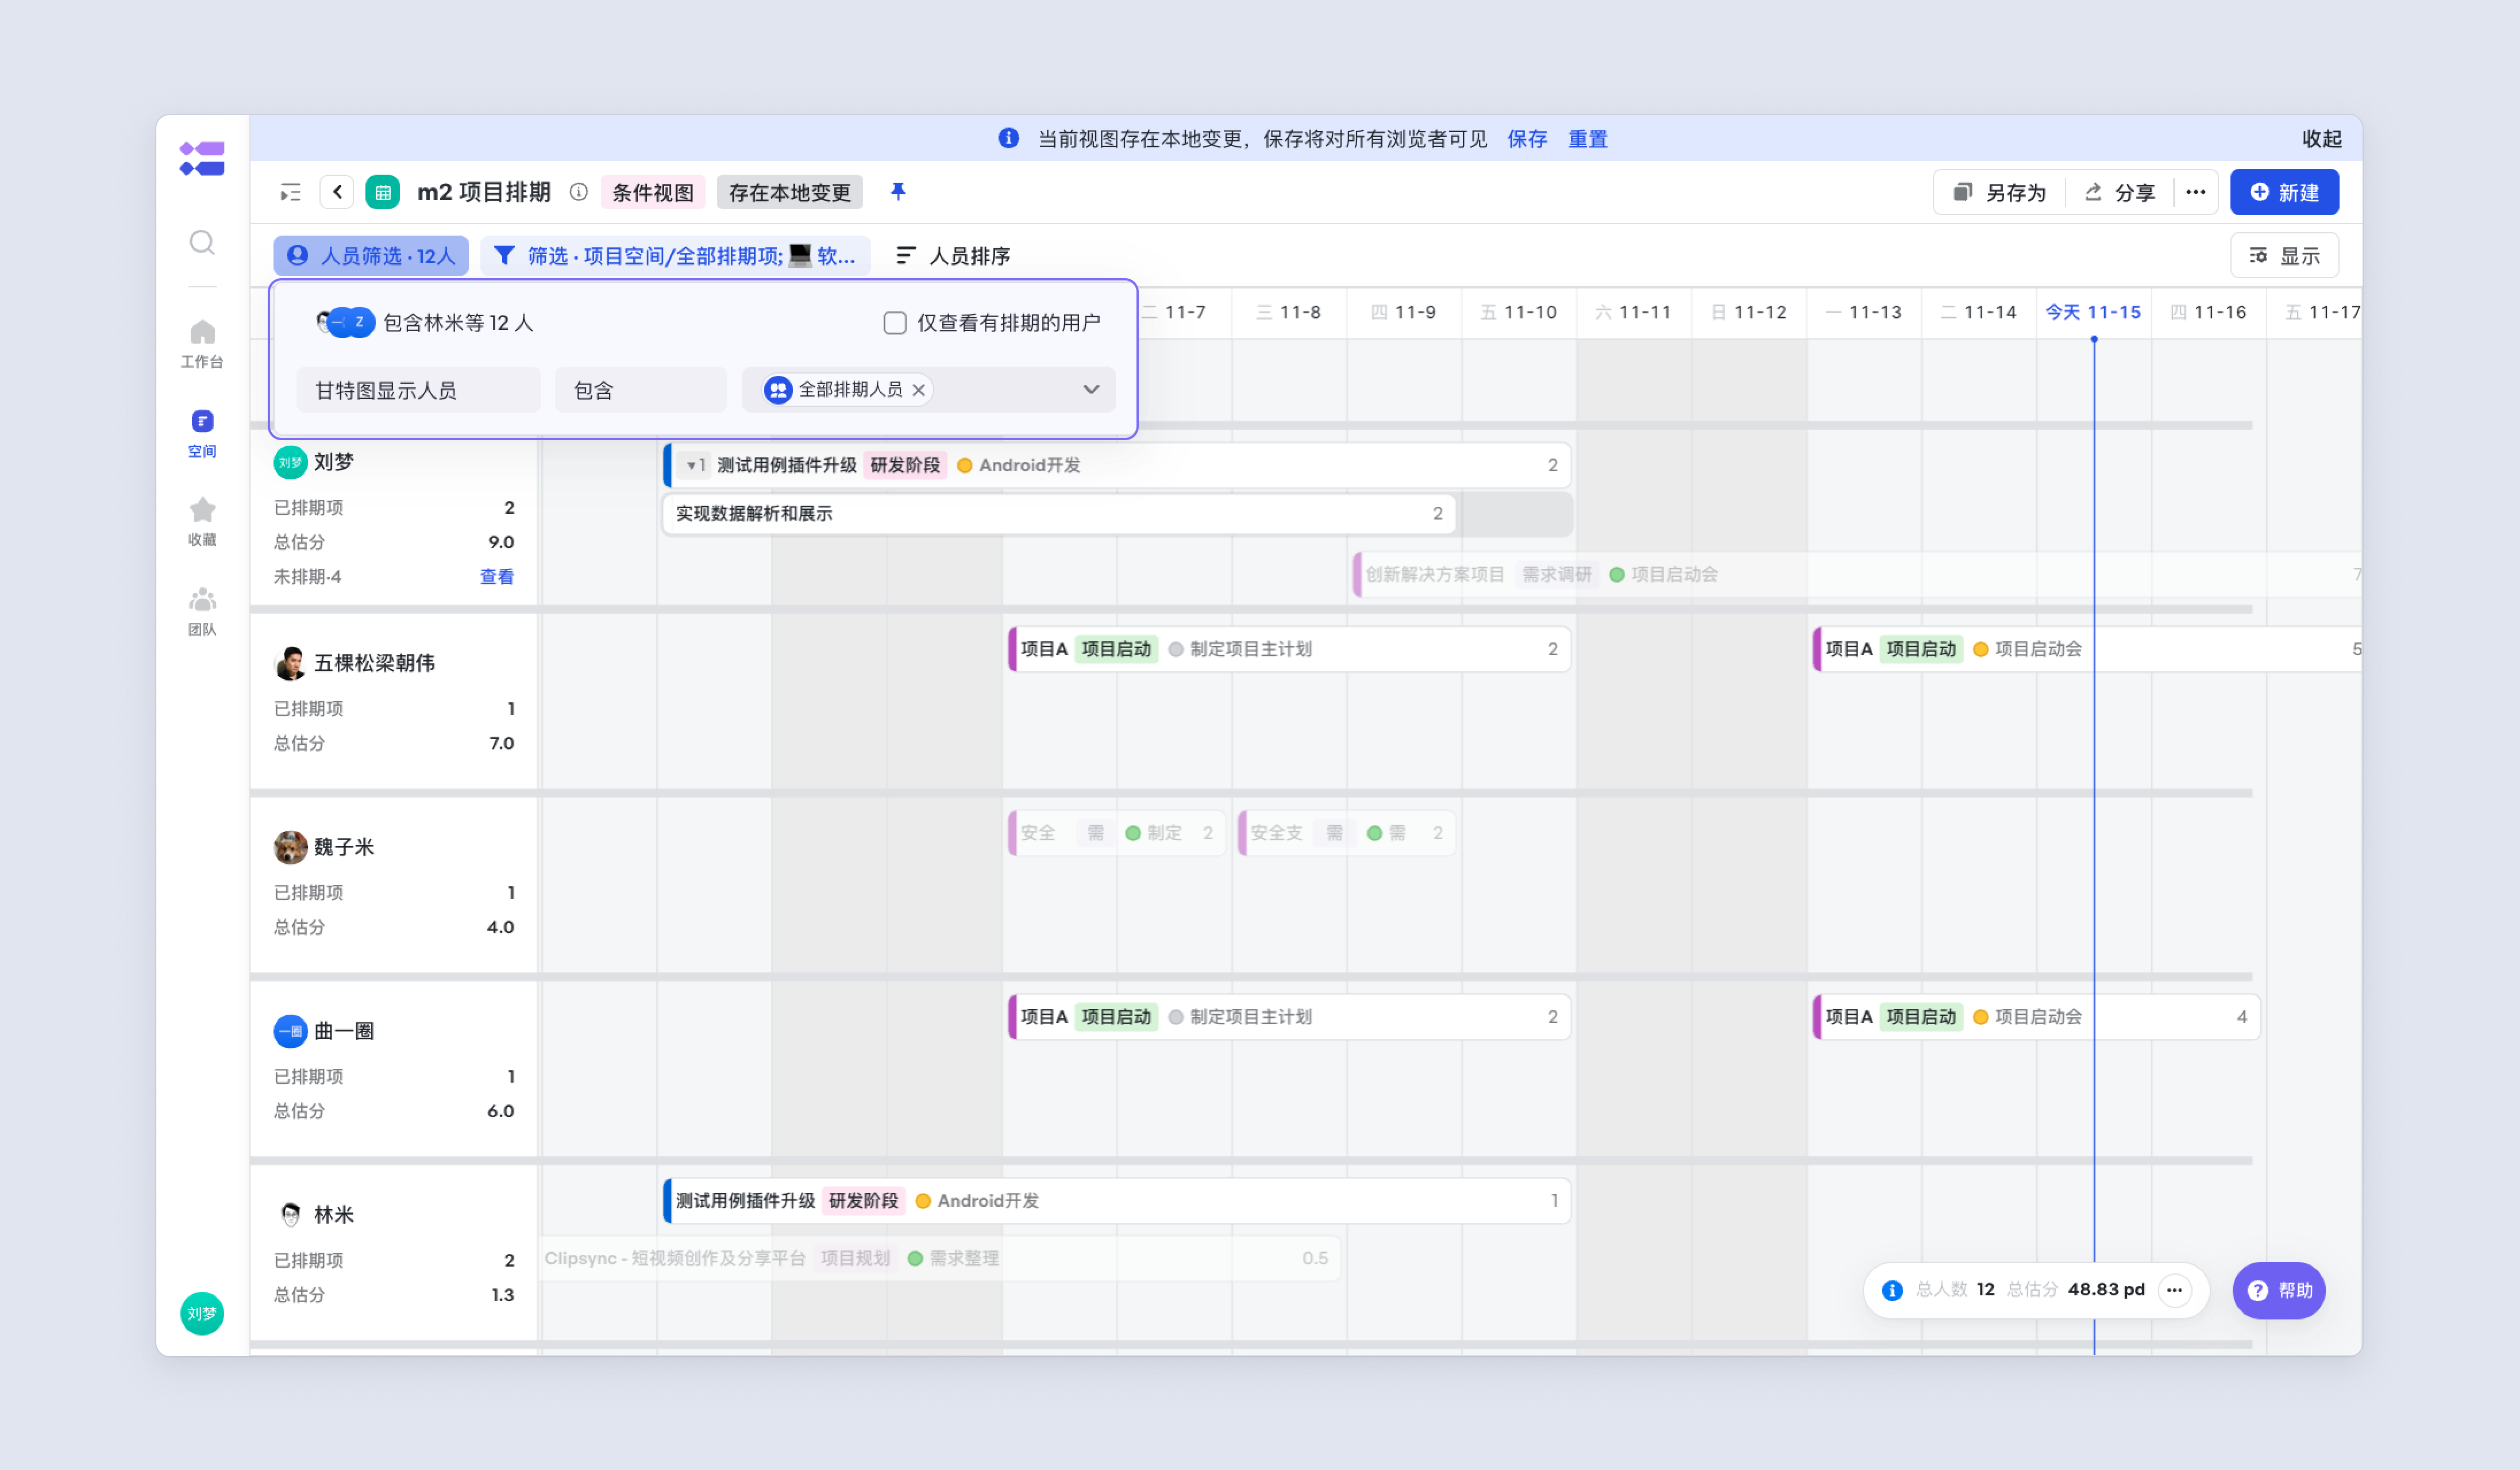The width and height of the screenshot is (2520, 1470).
Task: Collapse 测试用例插件升级 subtask expander in 刘梦 row
Action: tap(695, 465)
